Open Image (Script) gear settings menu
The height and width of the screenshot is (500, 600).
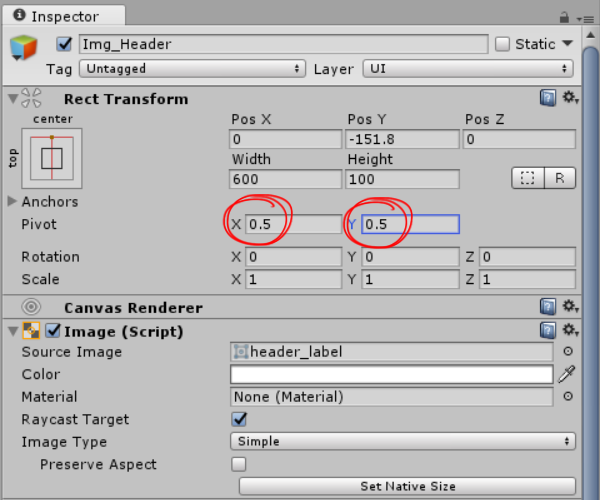coord(570,330)
